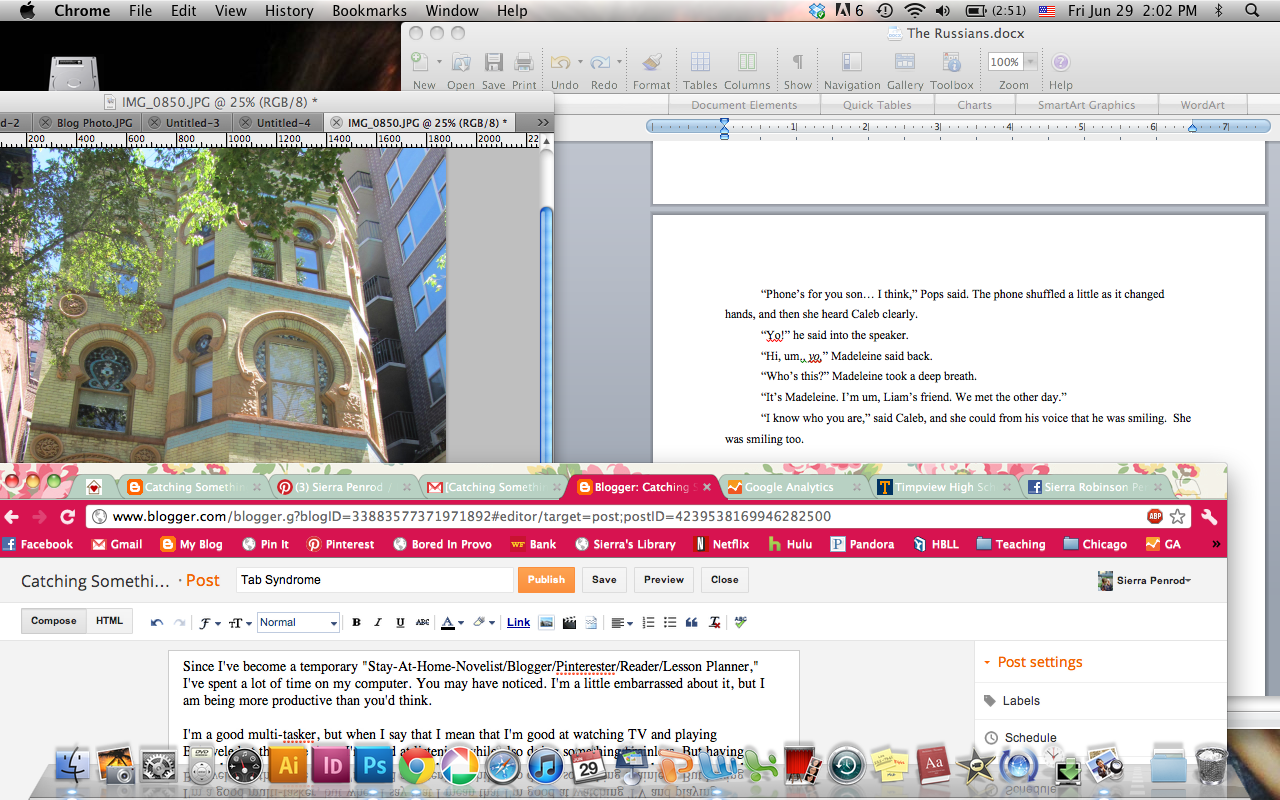
Task: Click the Tab Syndrome post title field
Action: point(374,580)
